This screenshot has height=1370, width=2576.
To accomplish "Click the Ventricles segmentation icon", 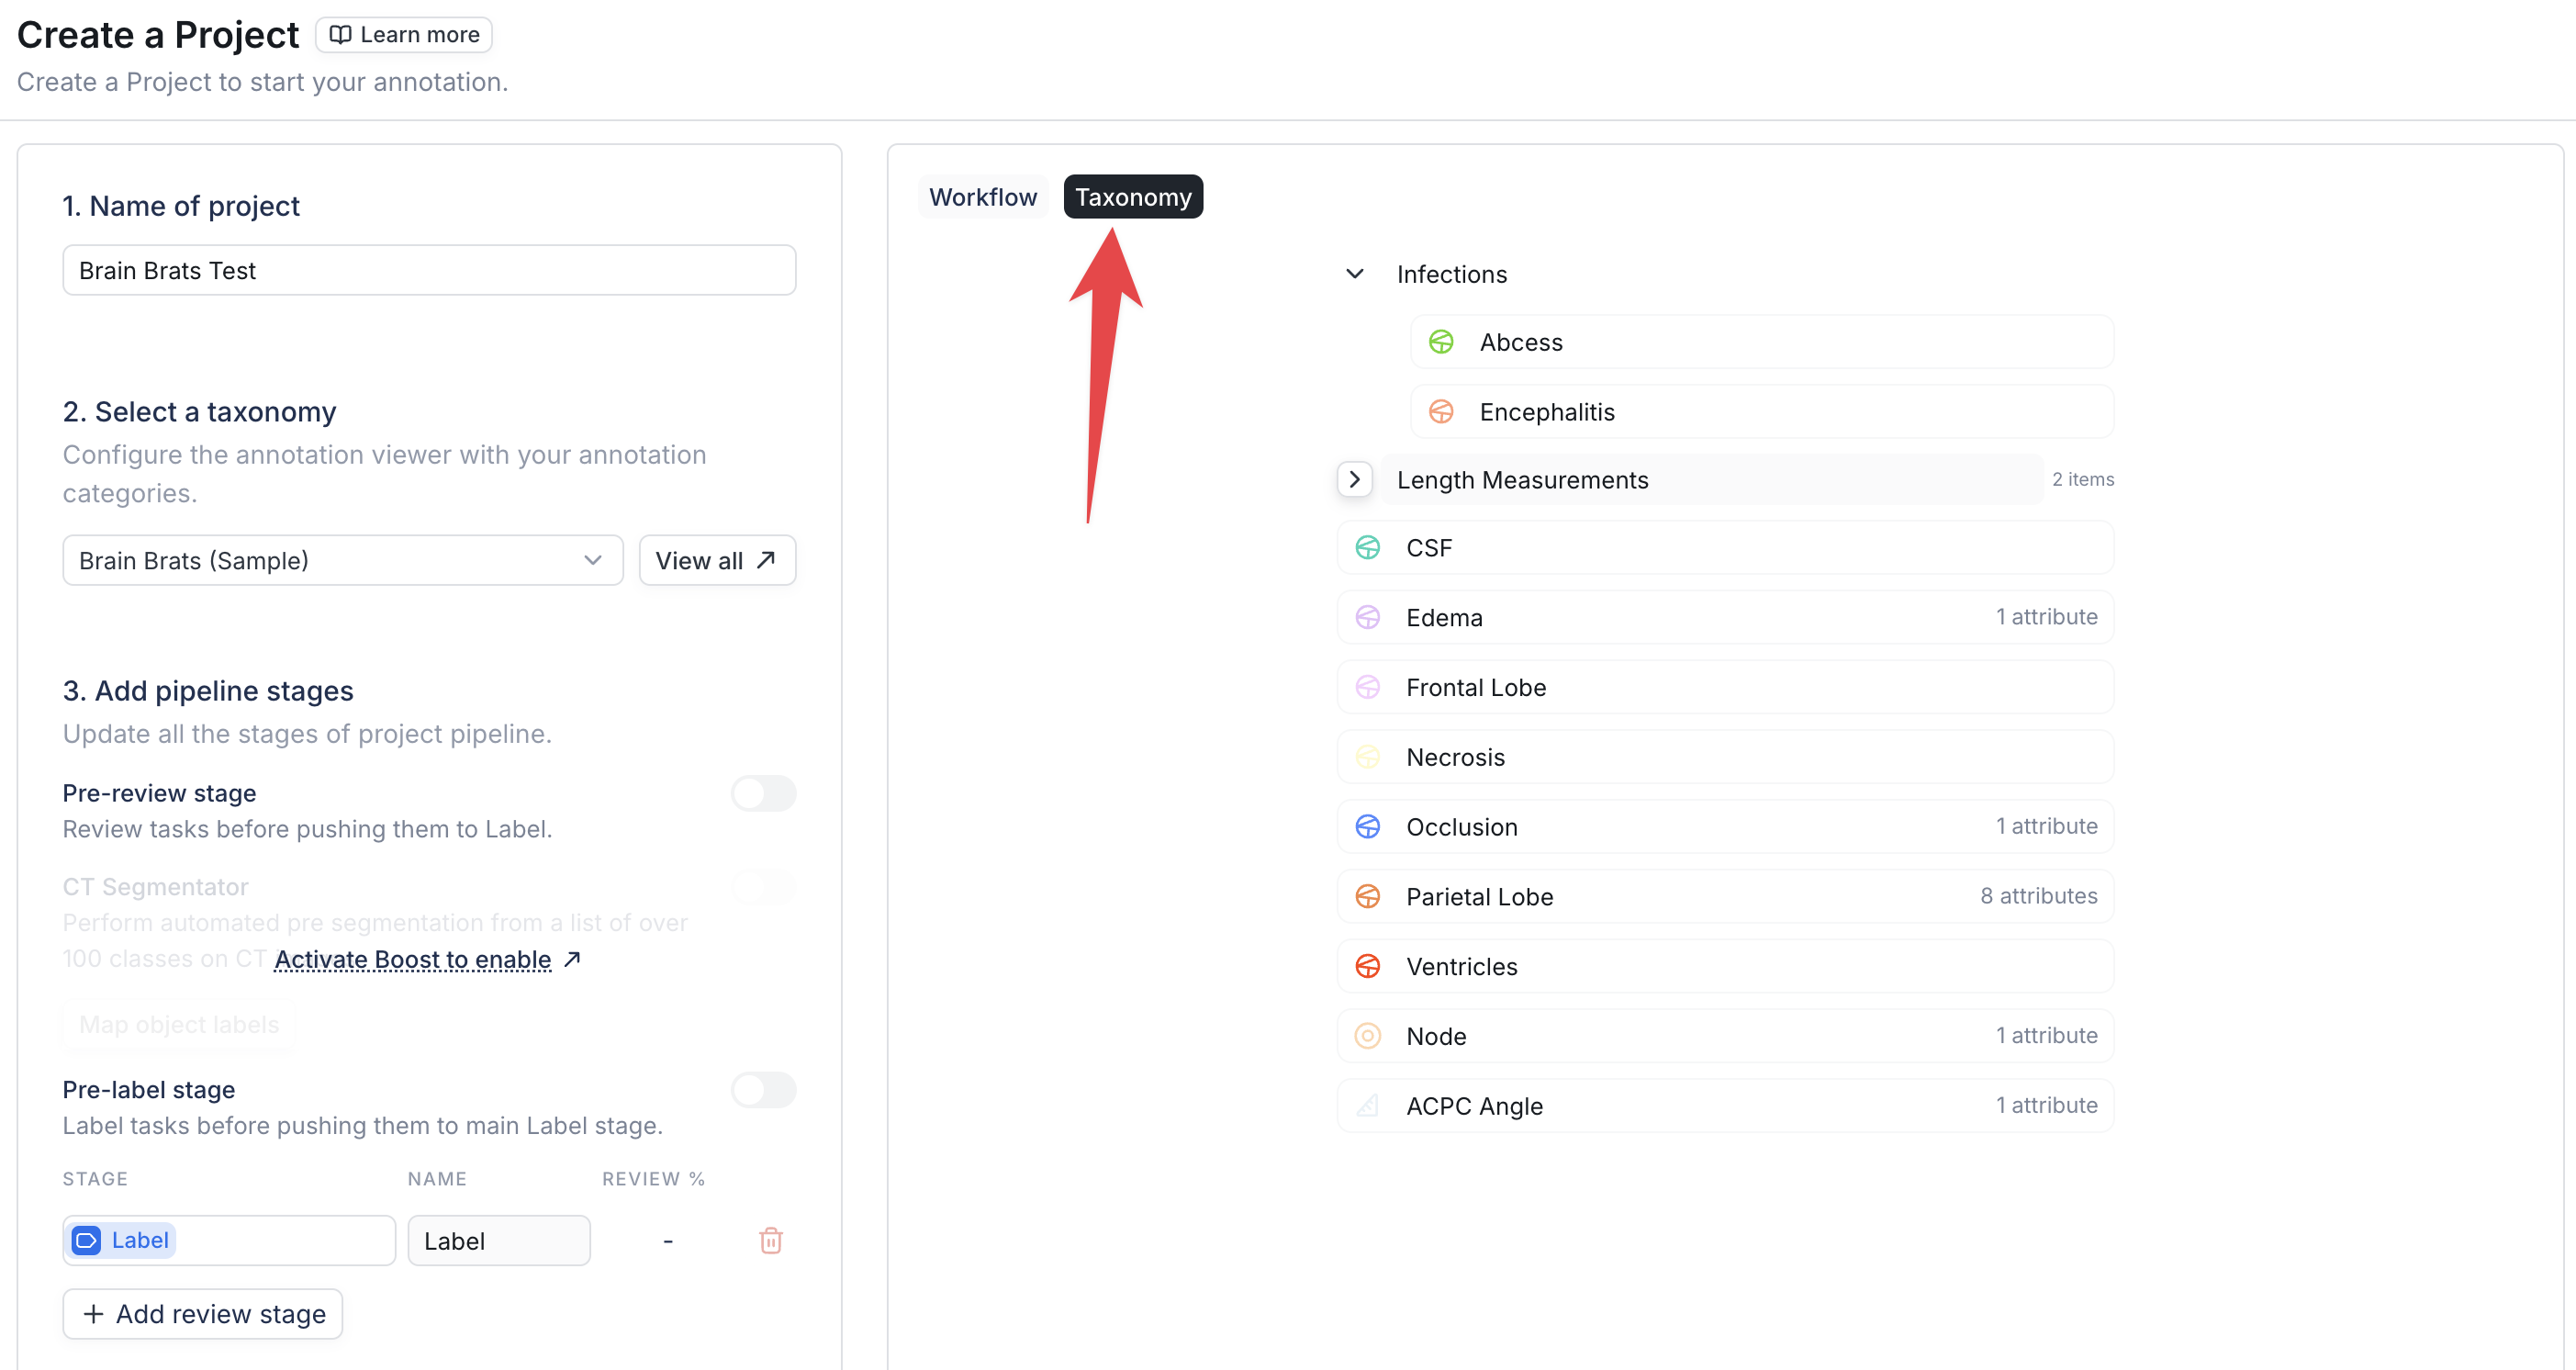I will click(x=1367, y=966).
